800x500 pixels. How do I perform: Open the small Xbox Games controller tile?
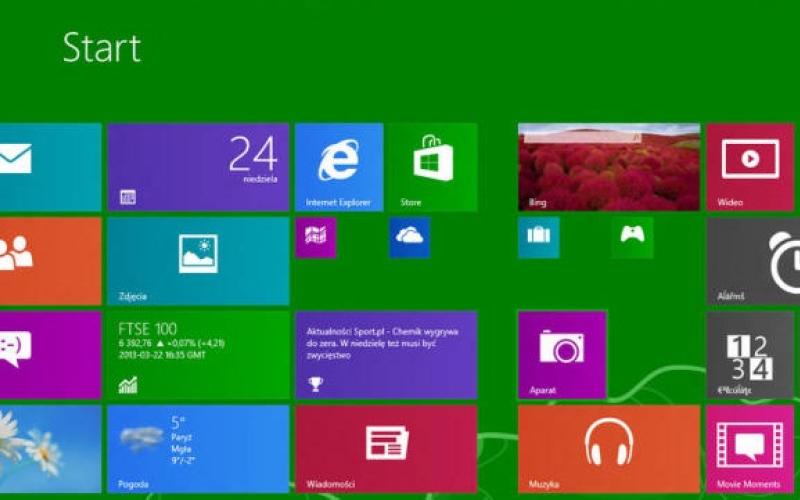coord(632,238)
